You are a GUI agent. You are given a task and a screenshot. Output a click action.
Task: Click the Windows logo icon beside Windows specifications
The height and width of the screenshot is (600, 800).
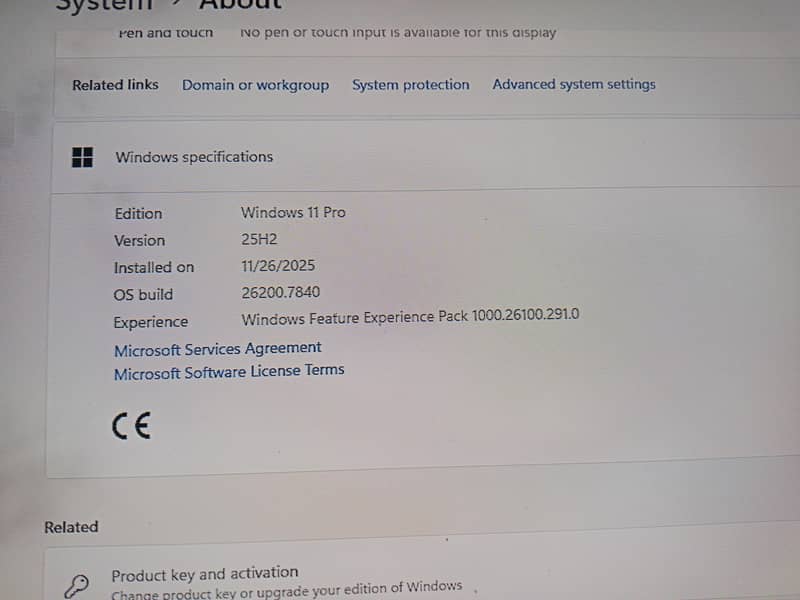[x=82, y=157]
